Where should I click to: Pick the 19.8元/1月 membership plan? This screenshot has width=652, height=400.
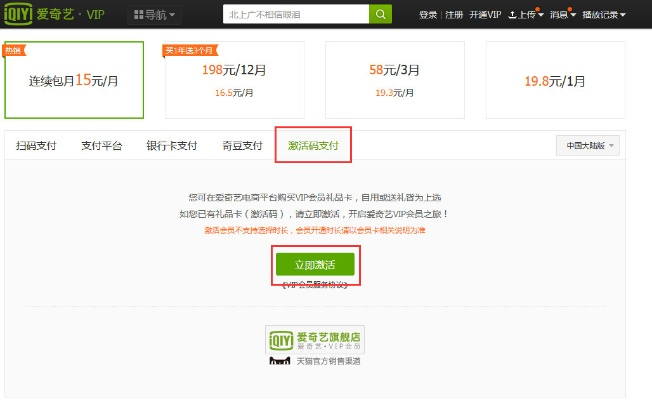(x=556, y=80)
